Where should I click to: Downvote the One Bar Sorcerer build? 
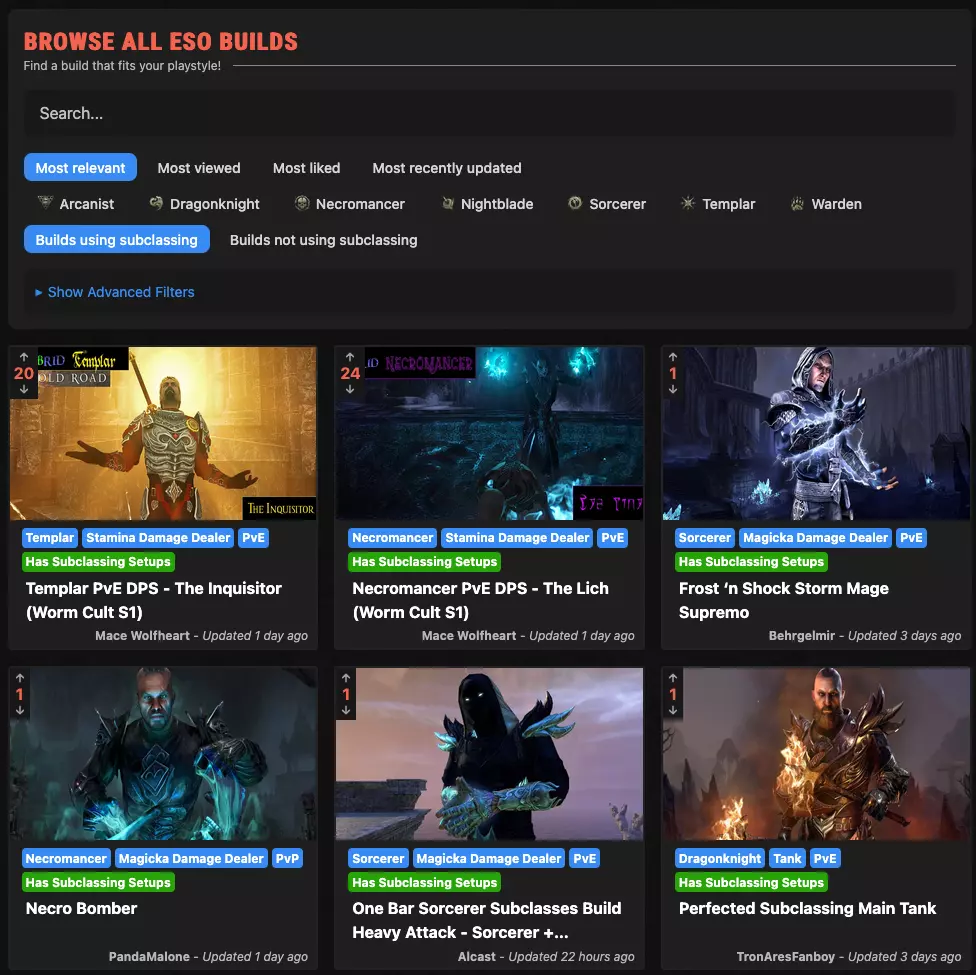pyautogui.click(x=346, y=710)
